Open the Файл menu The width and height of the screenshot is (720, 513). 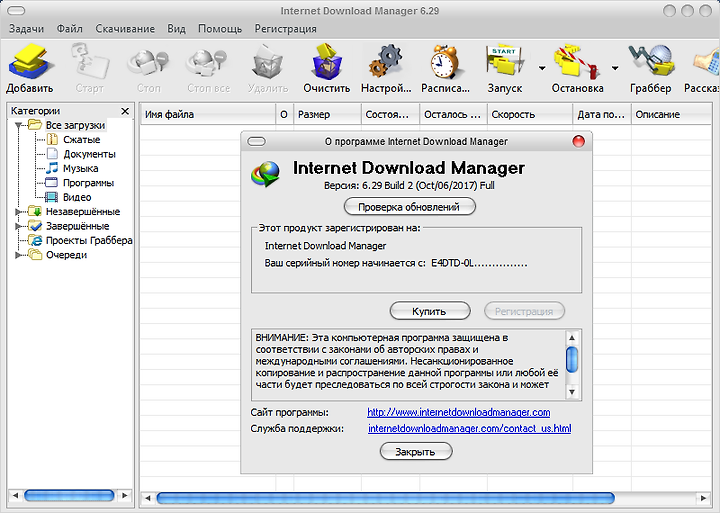pos(70,28)
